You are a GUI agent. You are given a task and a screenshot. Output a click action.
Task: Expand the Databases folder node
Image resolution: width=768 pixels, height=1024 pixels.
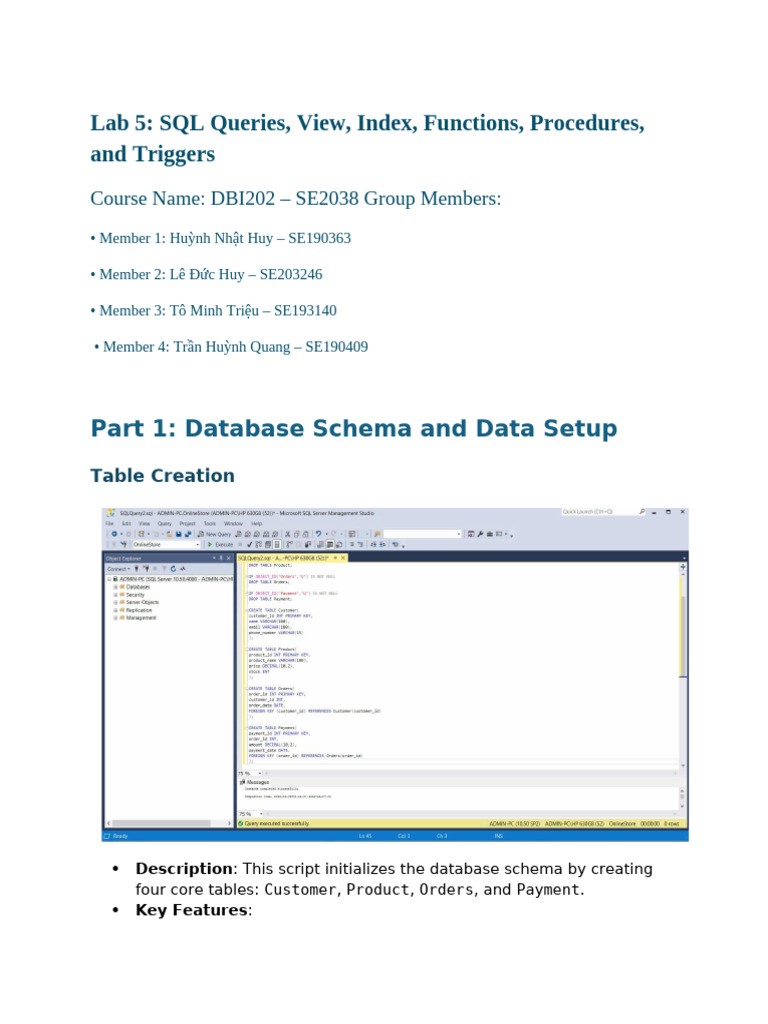coord(115,587)
